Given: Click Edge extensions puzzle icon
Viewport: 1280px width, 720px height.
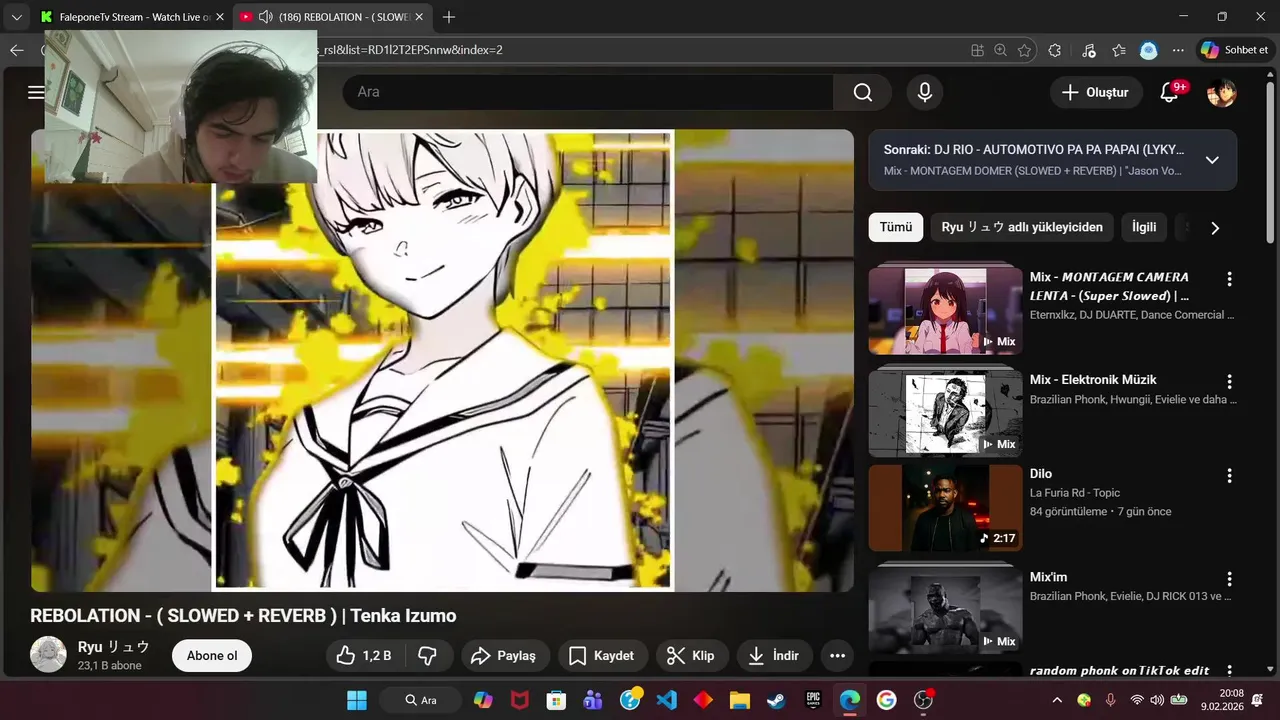Looking at the screenshot, I should [x=1054, y=50].
